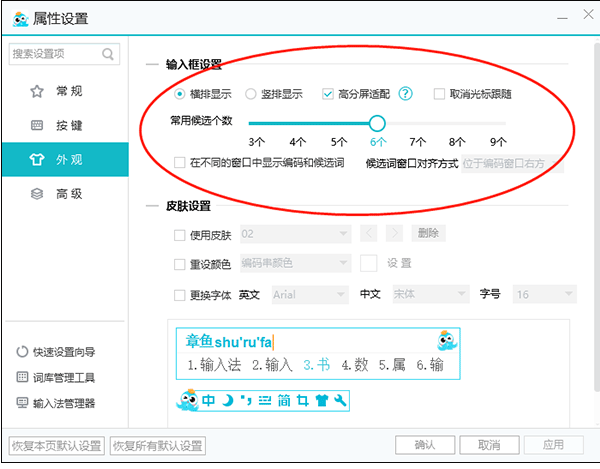Click the octopus logo on status bar preview

(x=188, y=401)
